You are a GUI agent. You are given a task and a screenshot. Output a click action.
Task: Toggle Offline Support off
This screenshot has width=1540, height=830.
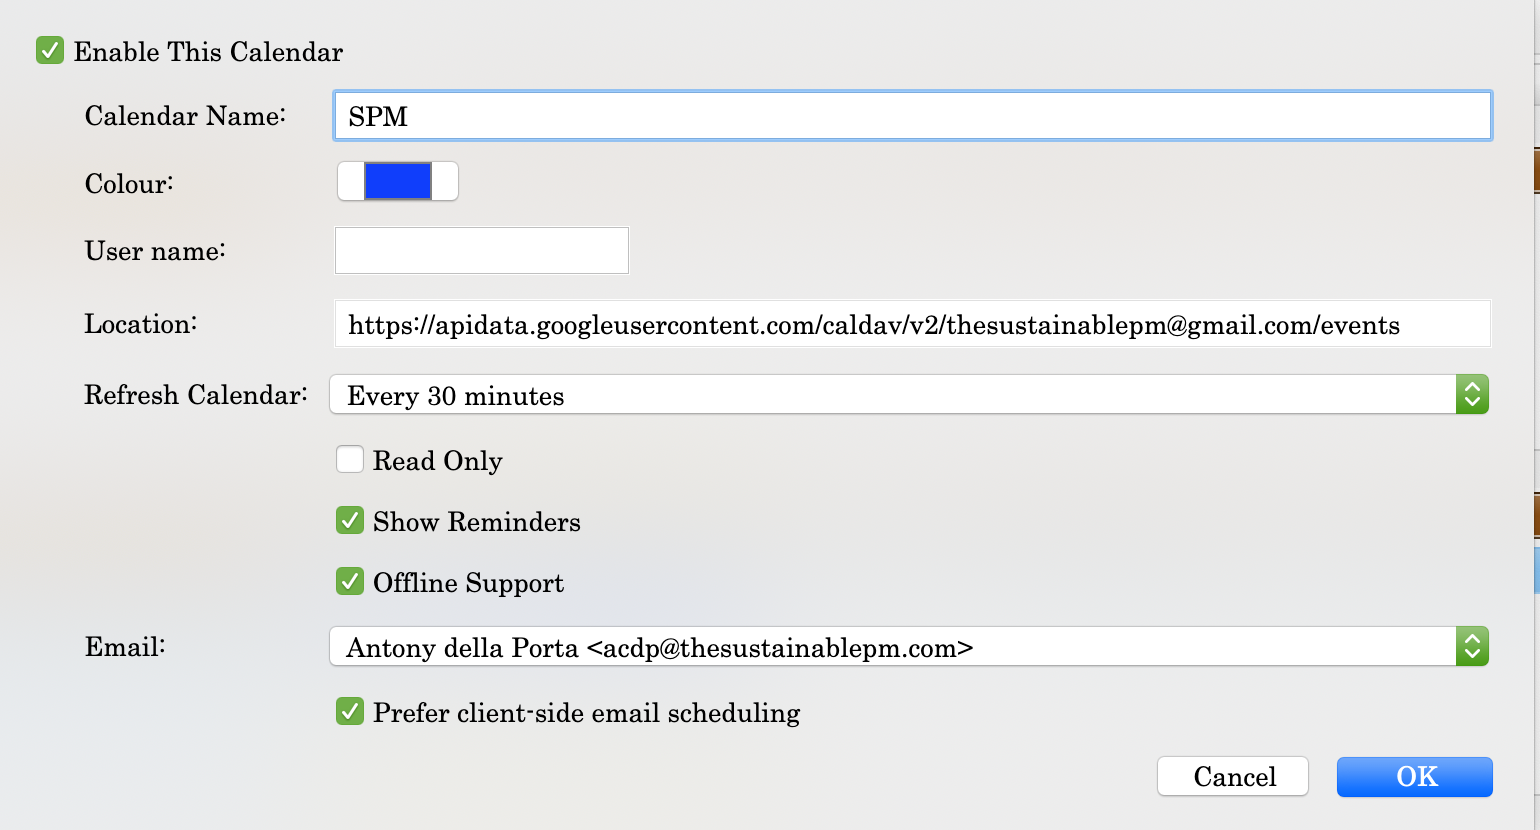350,581
